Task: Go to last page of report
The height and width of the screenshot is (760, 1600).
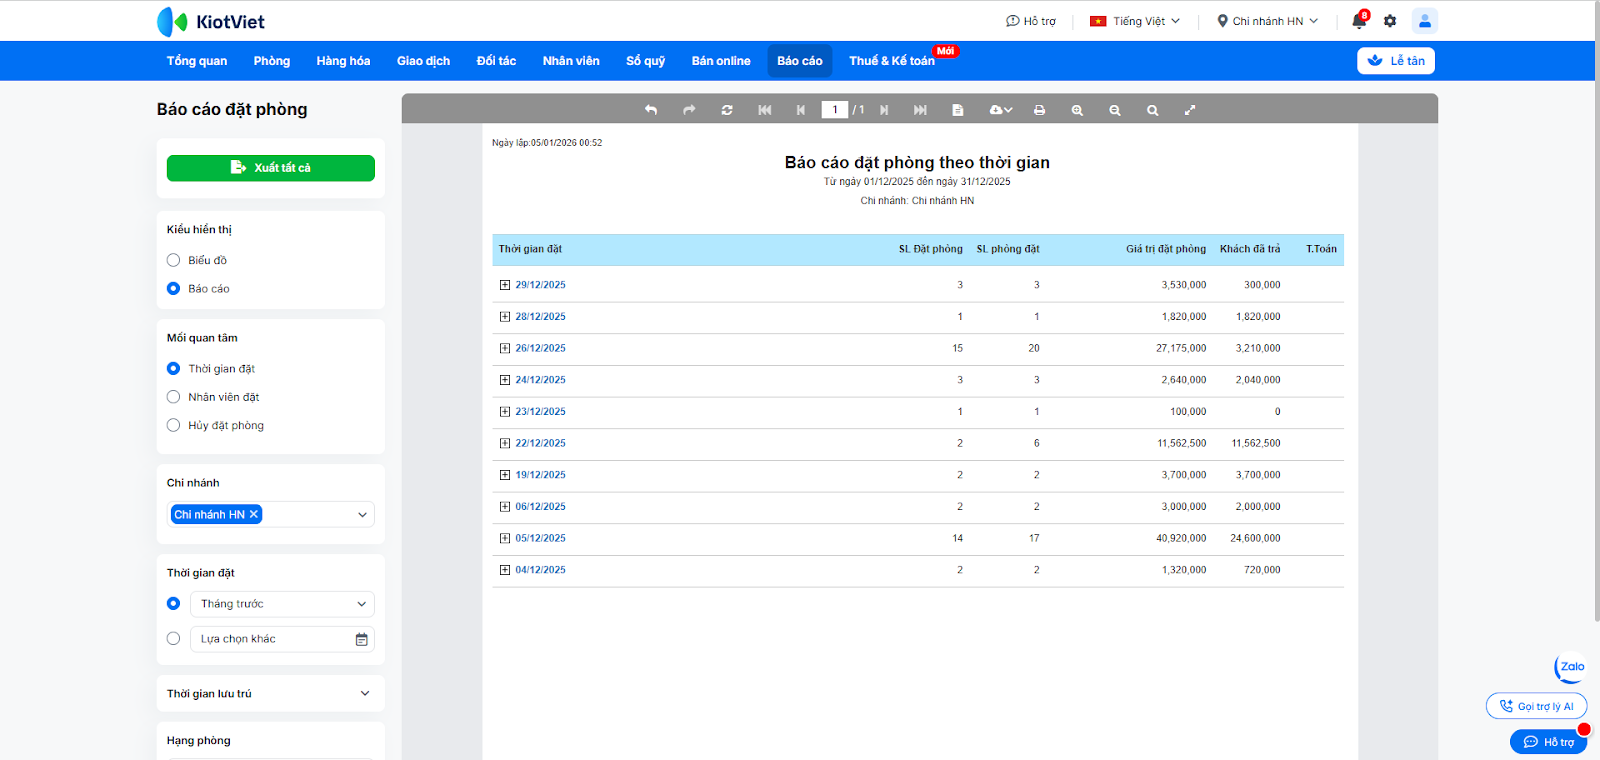Action: point(920,110)
